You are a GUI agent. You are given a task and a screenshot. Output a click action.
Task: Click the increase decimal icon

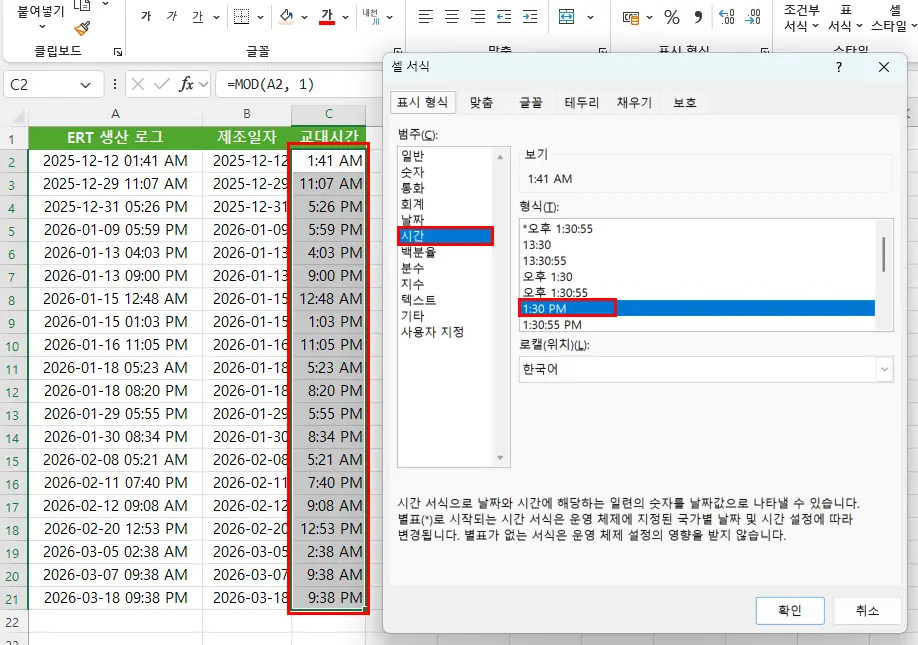(x=724, y=17)
